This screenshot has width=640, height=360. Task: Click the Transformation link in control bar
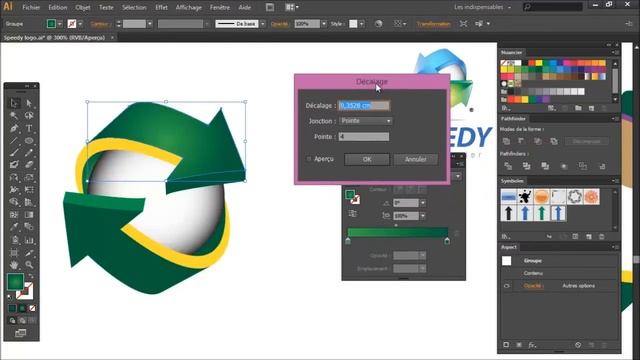click(x=433, y=24)
